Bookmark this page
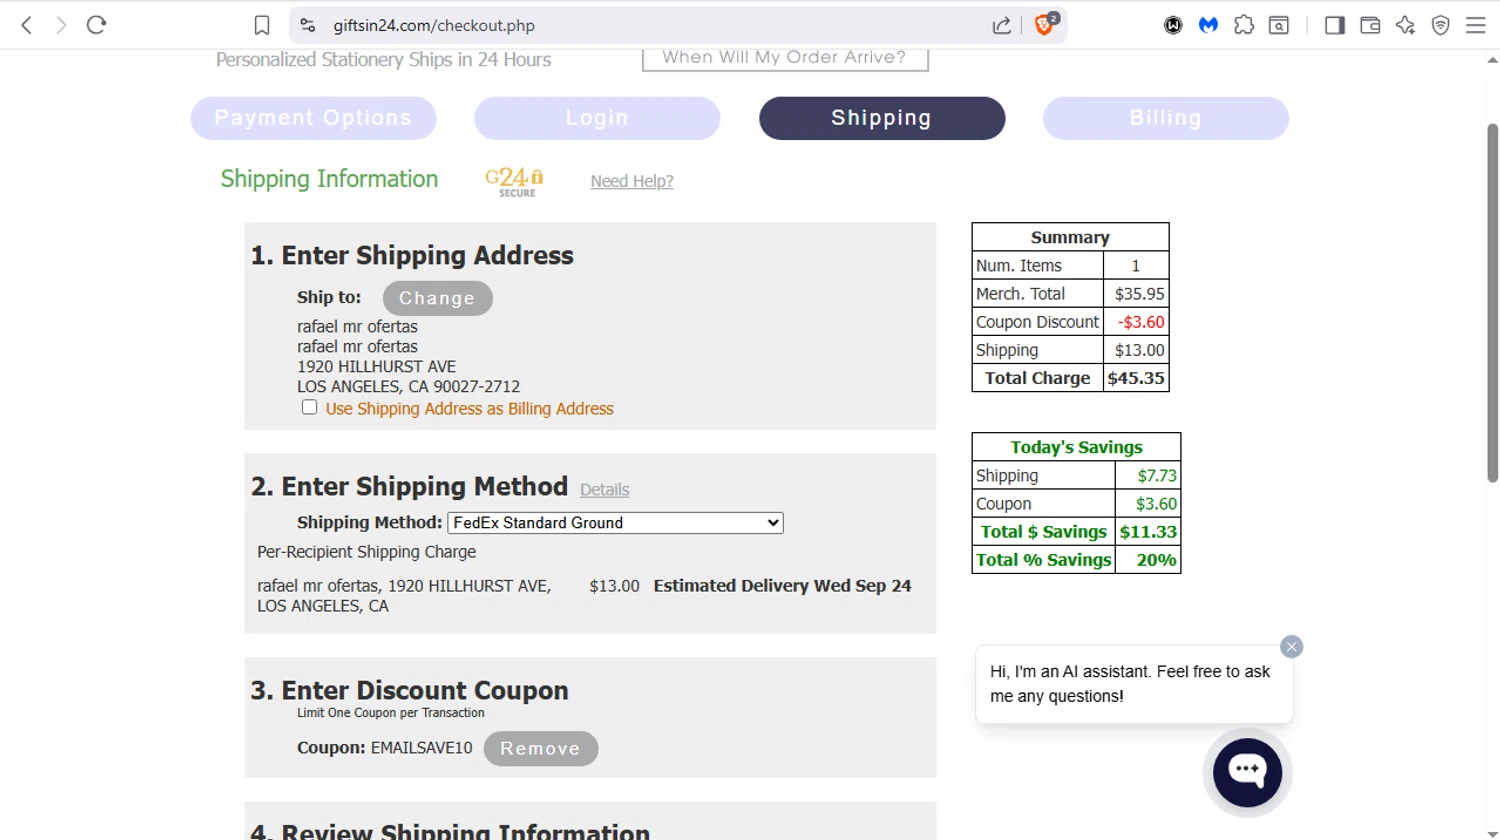This screenshot has height=840, width=1500. pyautogui.click(x=262, y=25)
